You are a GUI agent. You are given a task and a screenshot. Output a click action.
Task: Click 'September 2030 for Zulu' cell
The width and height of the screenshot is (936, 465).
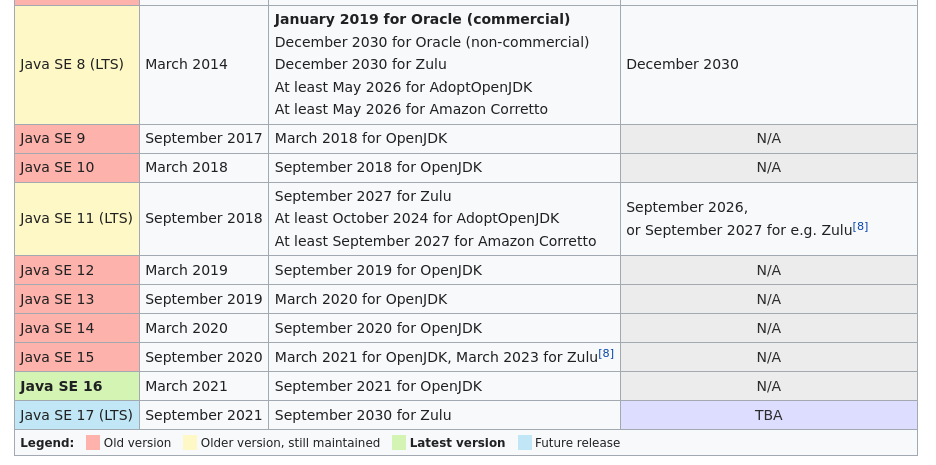tap(445, 415)
